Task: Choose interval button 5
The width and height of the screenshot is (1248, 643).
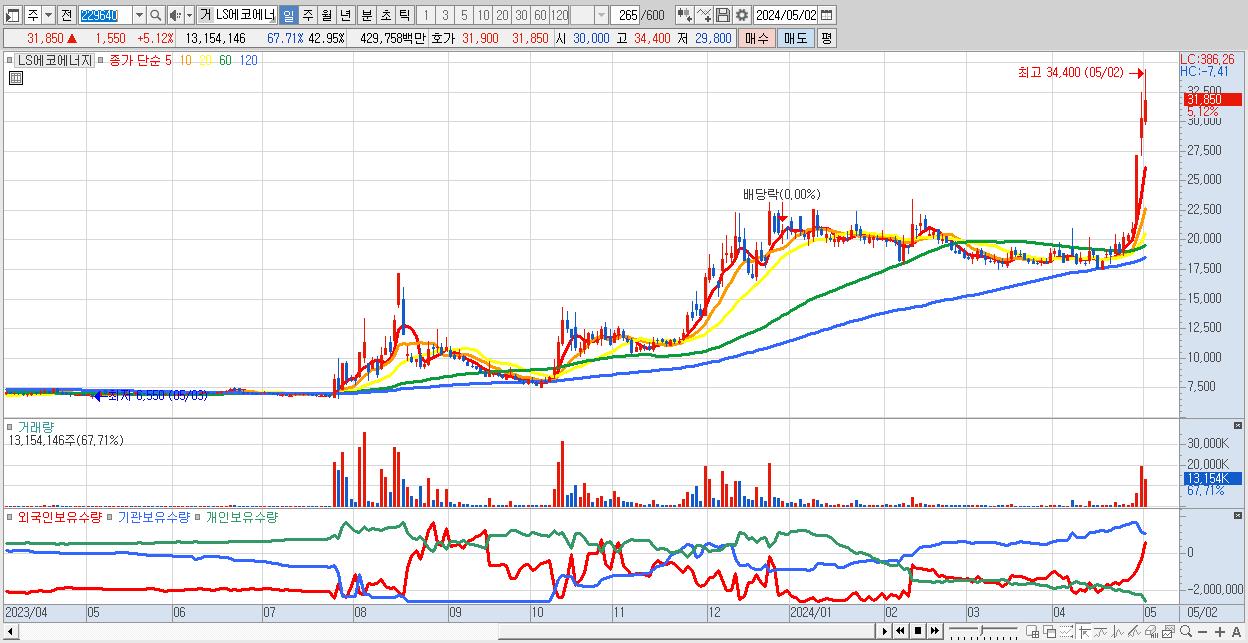Action: (x=464, y=15)
